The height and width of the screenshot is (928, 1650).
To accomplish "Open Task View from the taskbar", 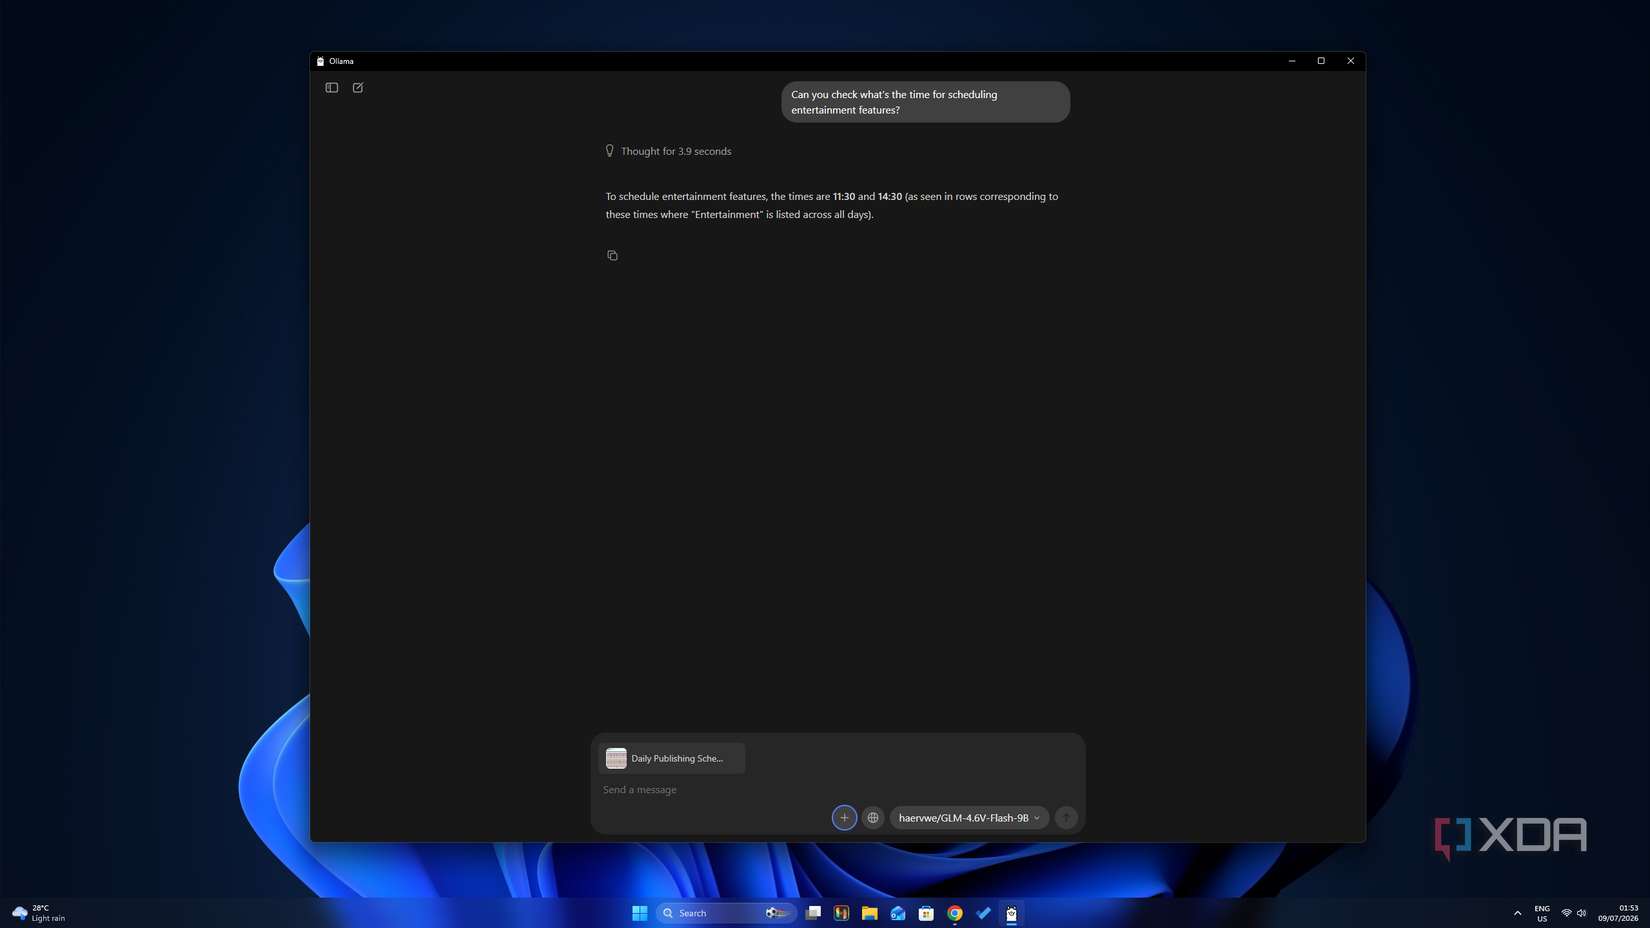I will [x=813, y=913].
